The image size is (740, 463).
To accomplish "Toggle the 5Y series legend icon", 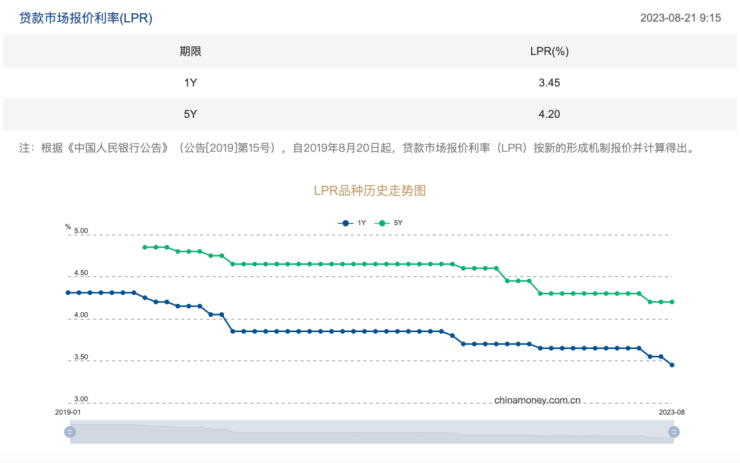I will click(382, 222).
